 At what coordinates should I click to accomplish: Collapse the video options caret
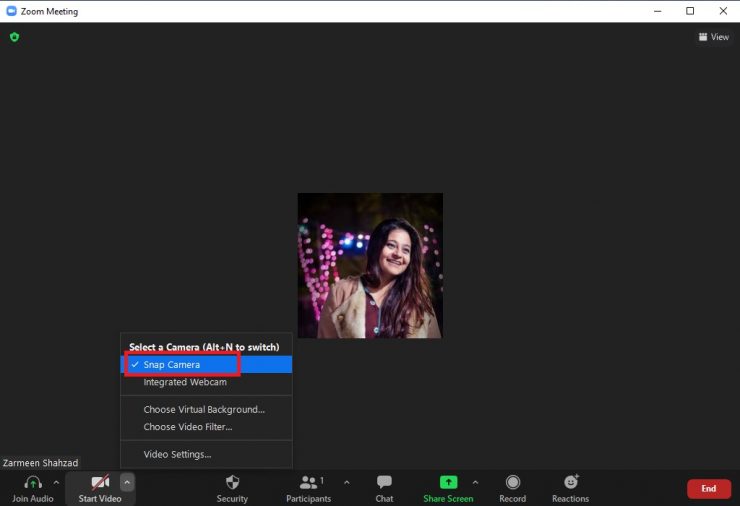pos(127,482)
